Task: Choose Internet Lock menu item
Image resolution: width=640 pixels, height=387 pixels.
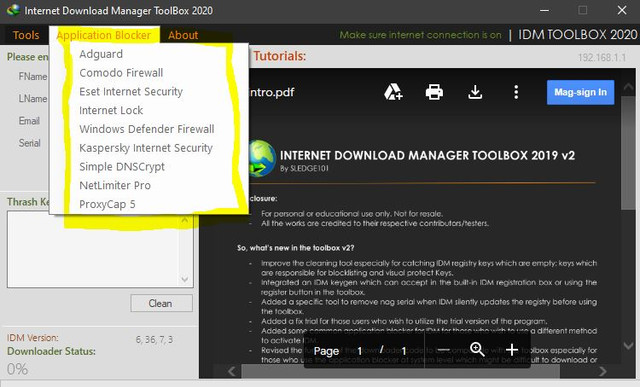Action: point(111,110)
